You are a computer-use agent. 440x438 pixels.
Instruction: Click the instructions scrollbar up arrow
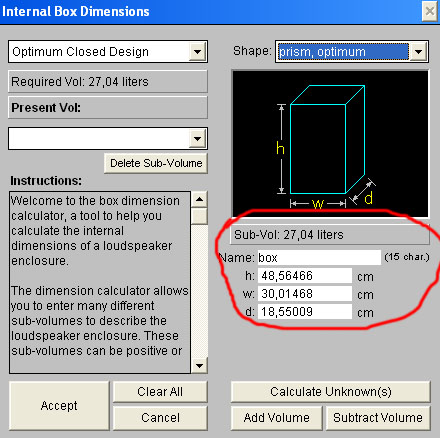pyautogui.click(x=199, y=199)
